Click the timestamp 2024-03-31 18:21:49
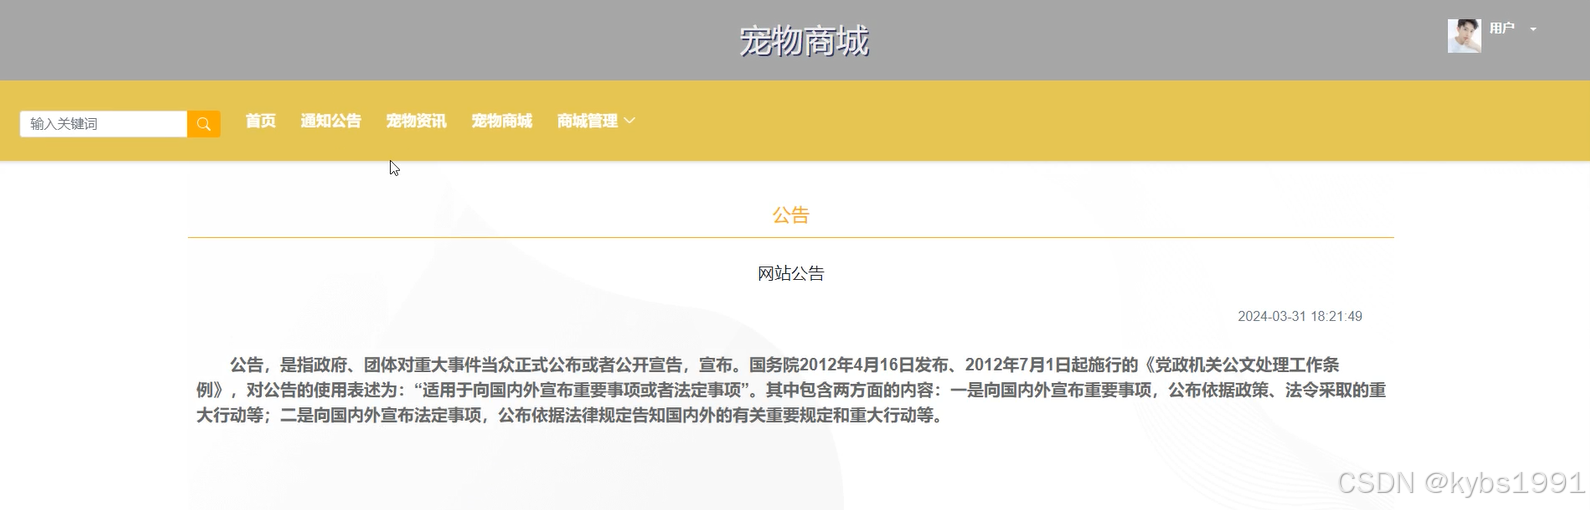Screen dimensions: 1590x510 pyautogui.click(x=1300, y=316)
